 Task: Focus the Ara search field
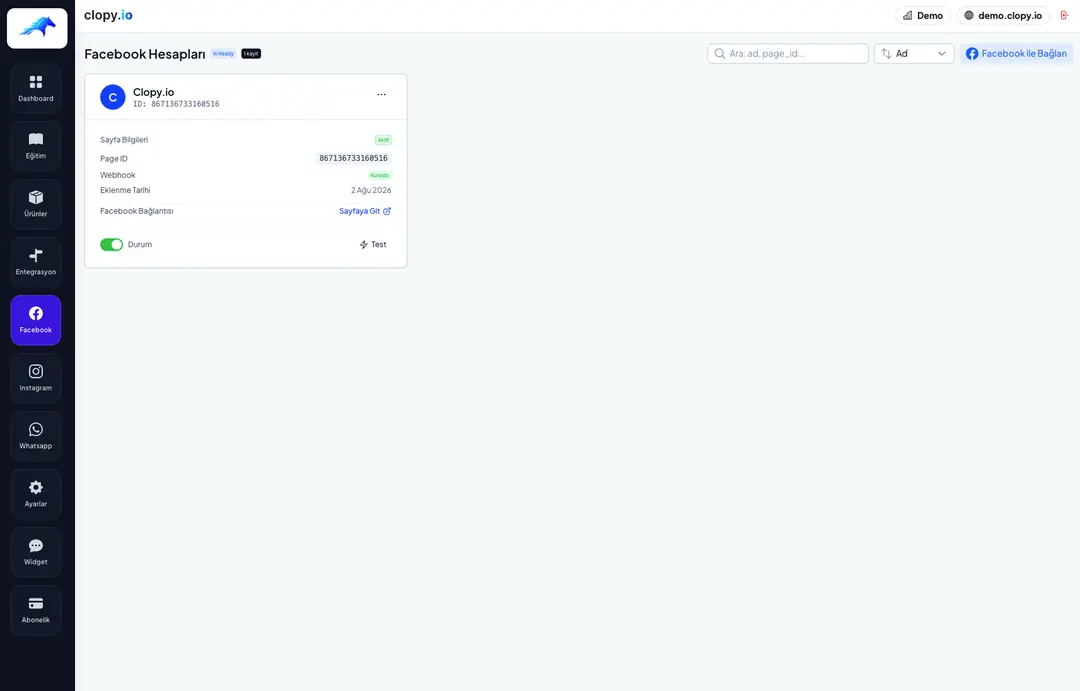788,53
